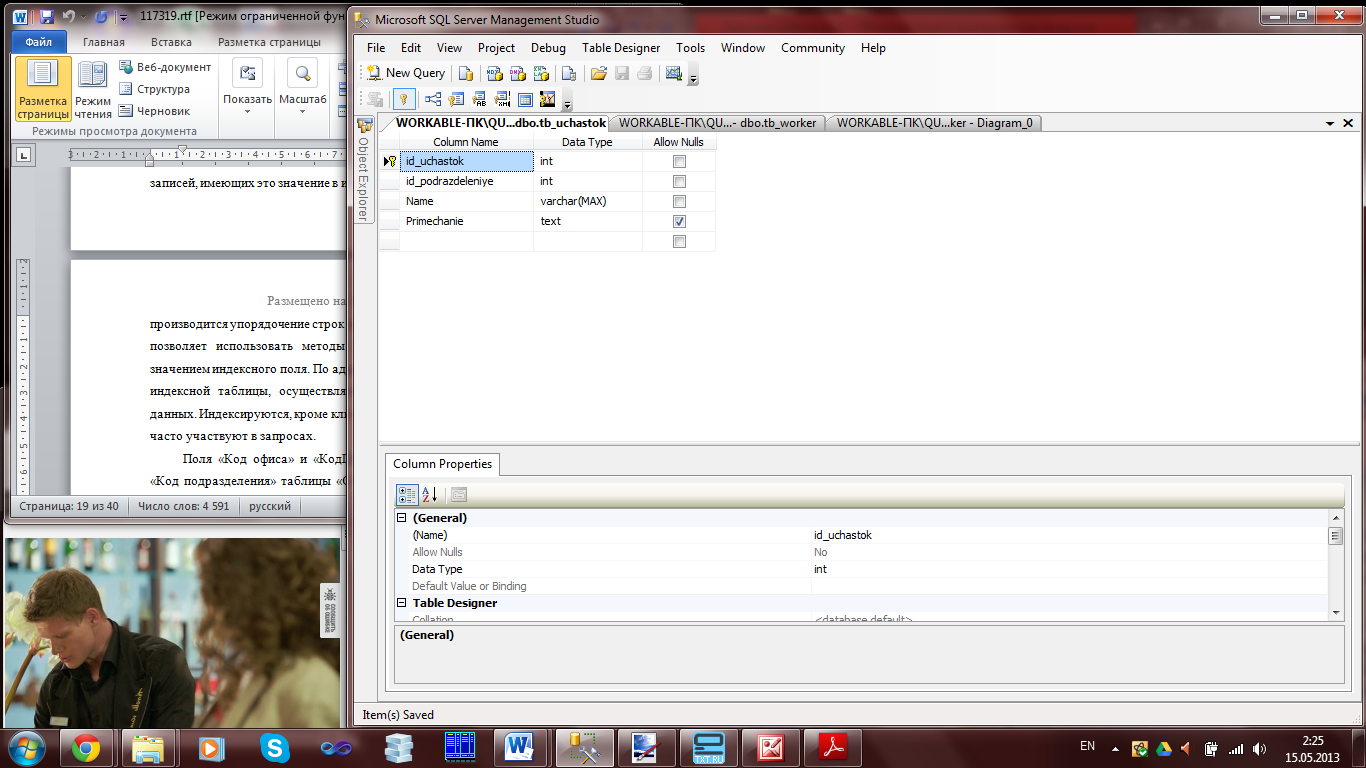The height and width of the screenshot is (768, 1366).
Task: Open the Windows Start menu
Action: click(x=26, y=747)
